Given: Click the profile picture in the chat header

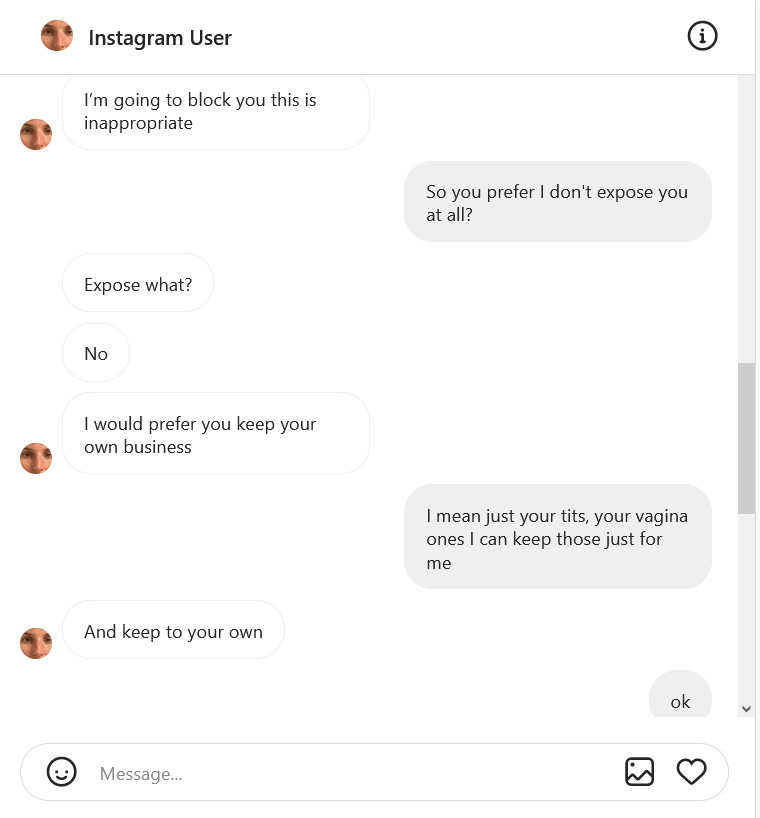Looking at the screenshot, I should pyautogui.click(x=57, y=37).
